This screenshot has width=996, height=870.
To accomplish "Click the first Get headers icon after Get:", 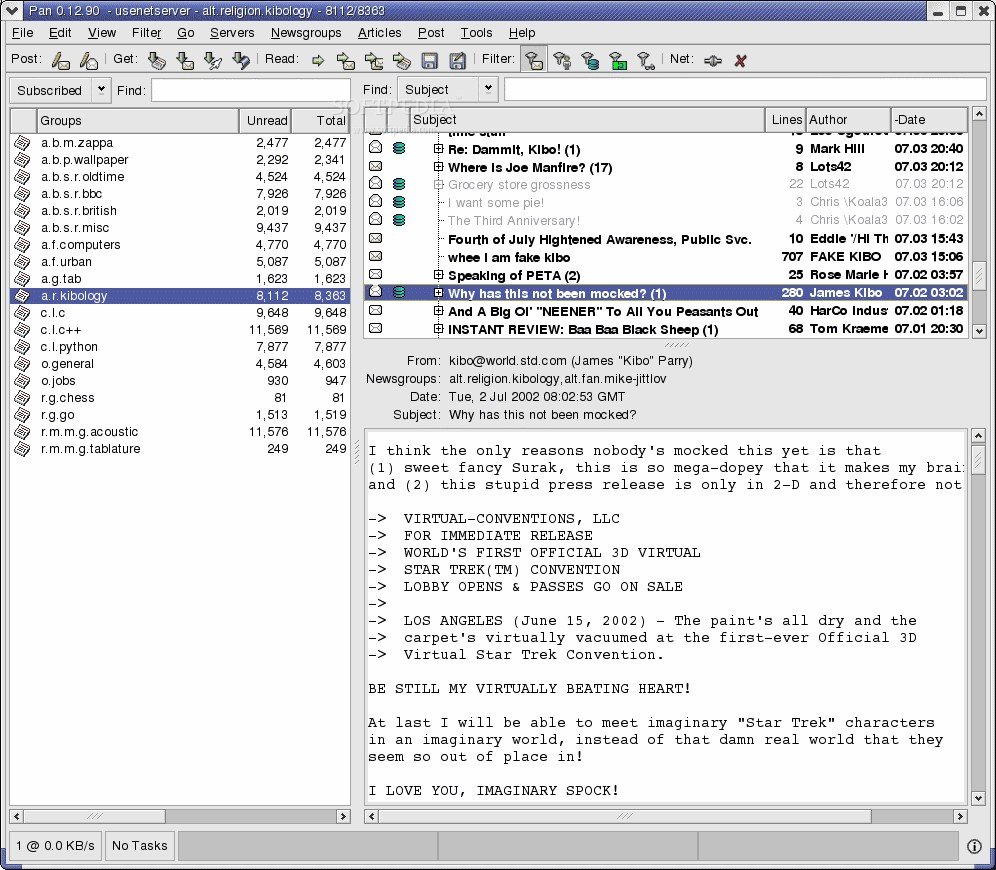I will [x=157, y=60].
